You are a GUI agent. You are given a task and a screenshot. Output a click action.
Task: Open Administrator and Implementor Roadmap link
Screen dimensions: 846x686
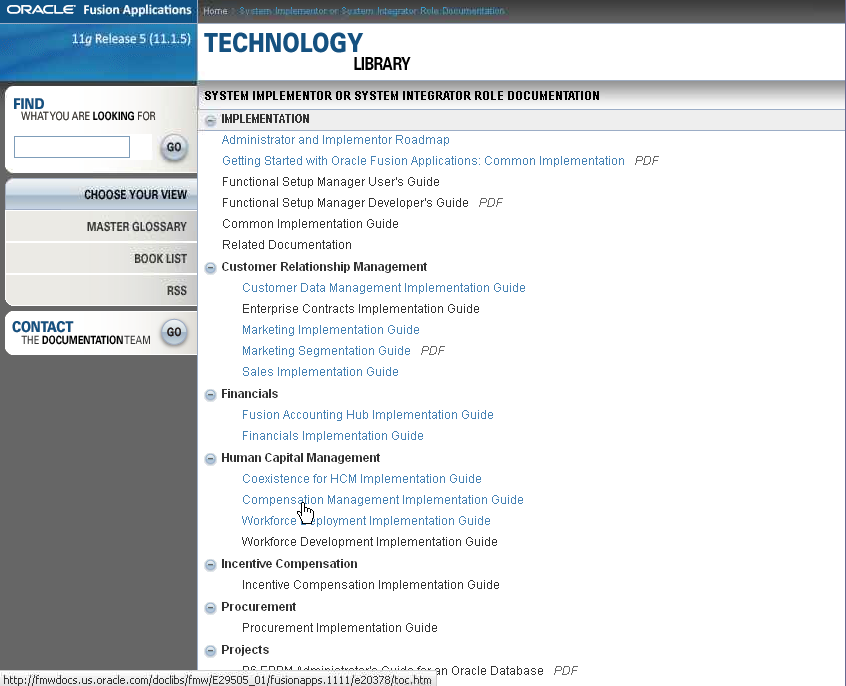tap(336, 140)
